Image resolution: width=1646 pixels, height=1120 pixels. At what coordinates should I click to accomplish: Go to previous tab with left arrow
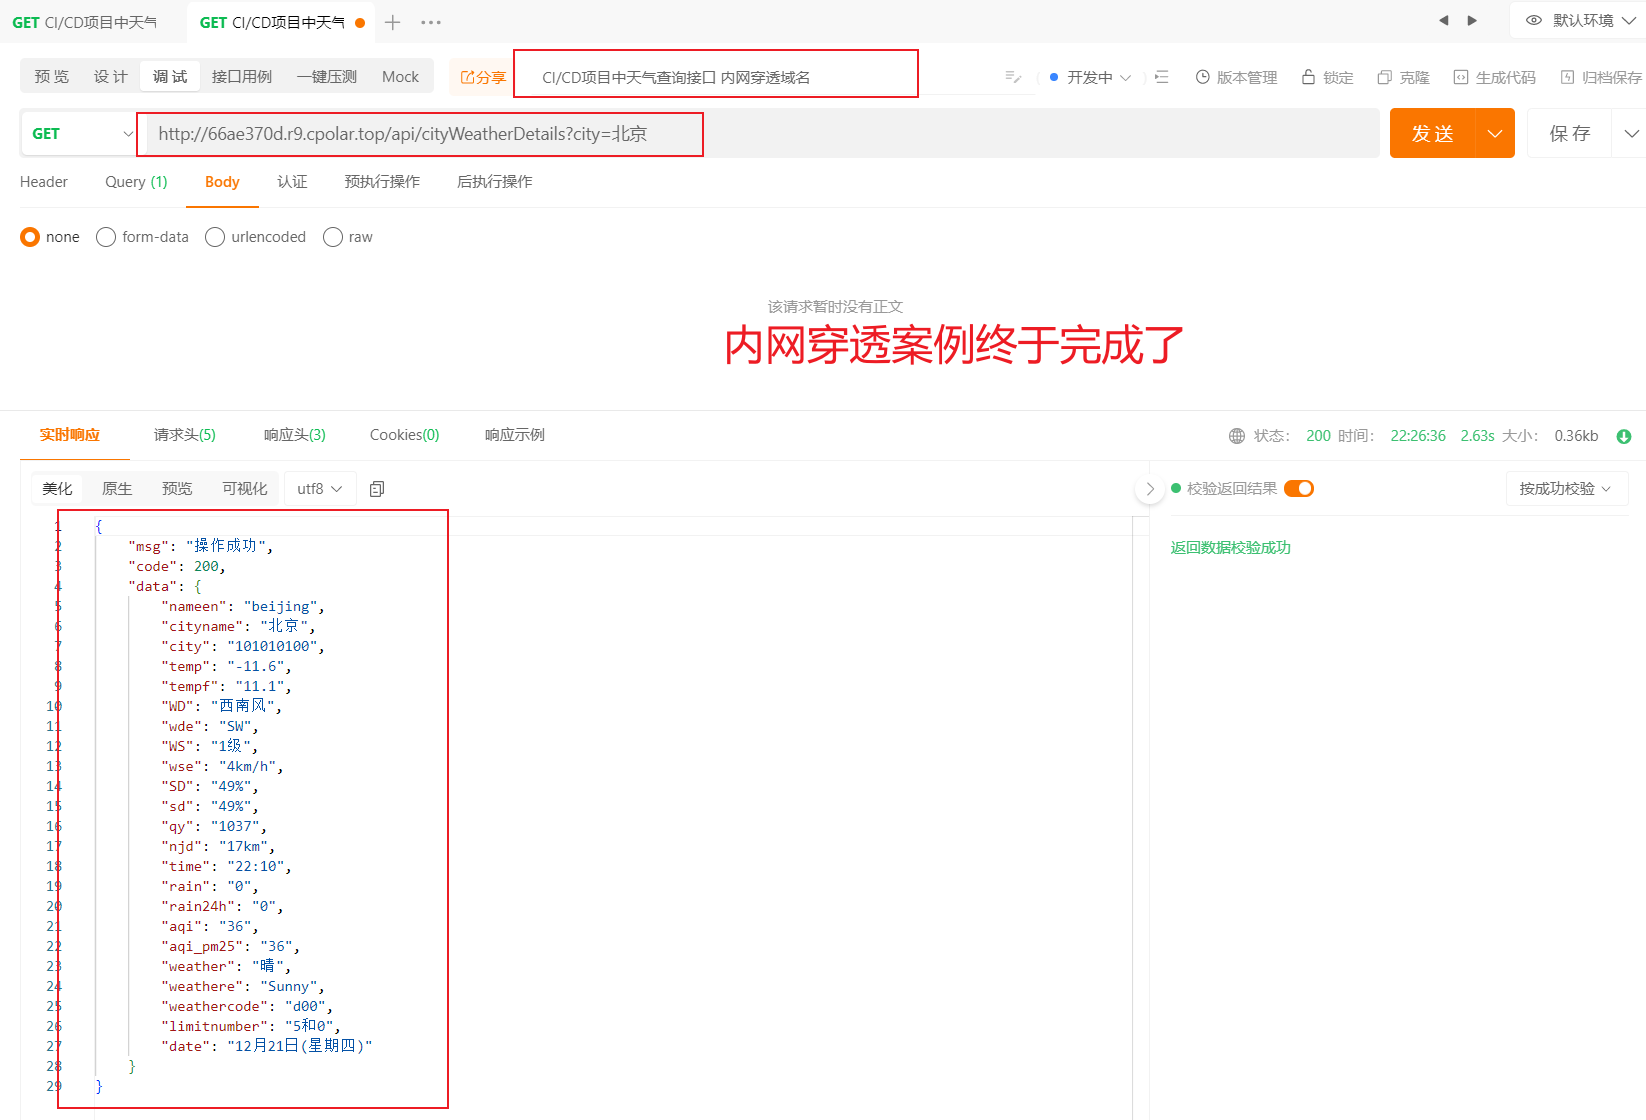1443,20
